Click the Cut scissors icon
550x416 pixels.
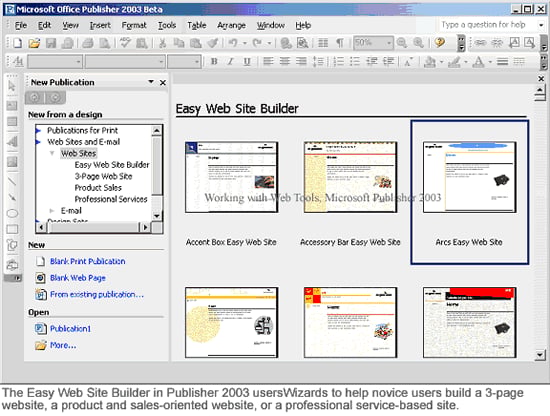click(162, 43)
